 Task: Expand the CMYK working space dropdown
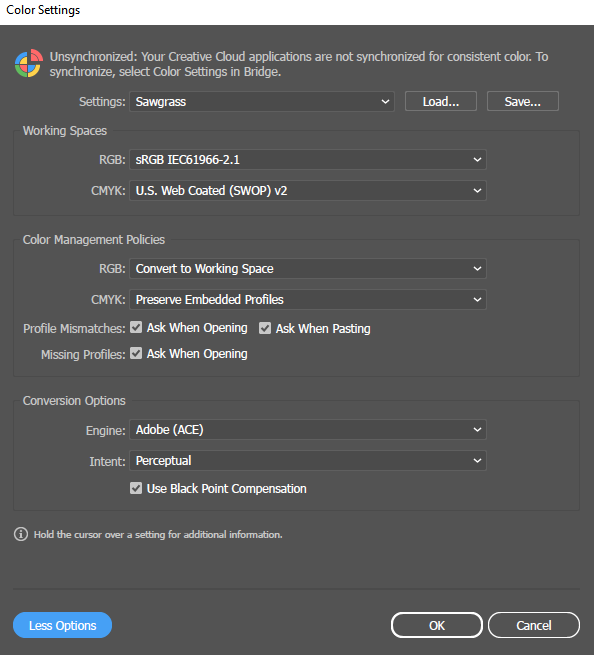[308, 190]
